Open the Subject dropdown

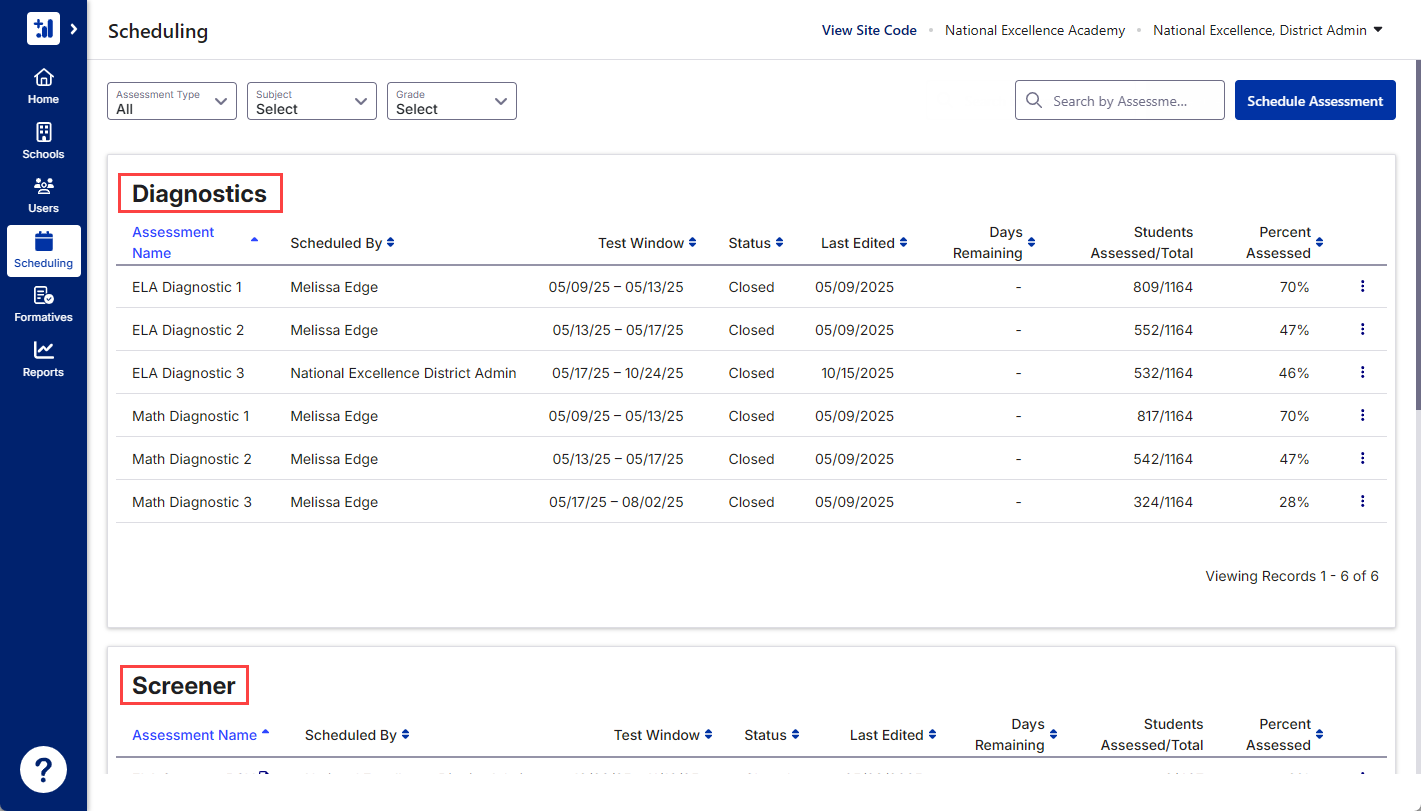point(312,101)
